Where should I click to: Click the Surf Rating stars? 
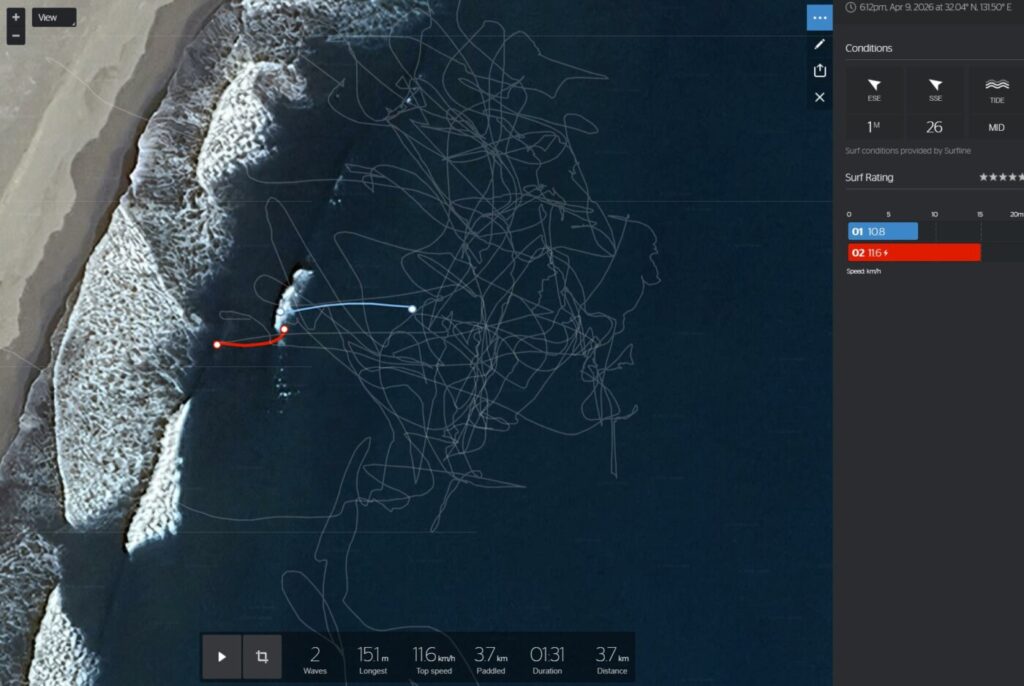click(x=1000, y=177)
